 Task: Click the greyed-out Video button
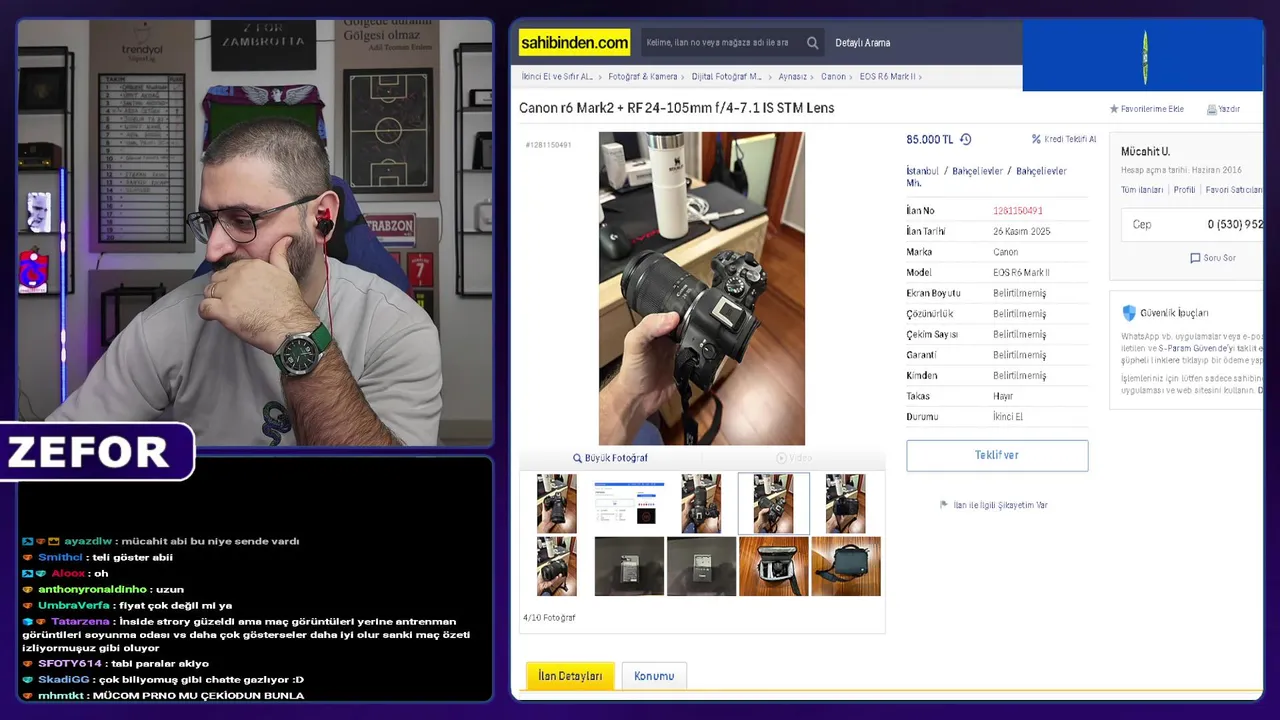[x=794, y=458]
